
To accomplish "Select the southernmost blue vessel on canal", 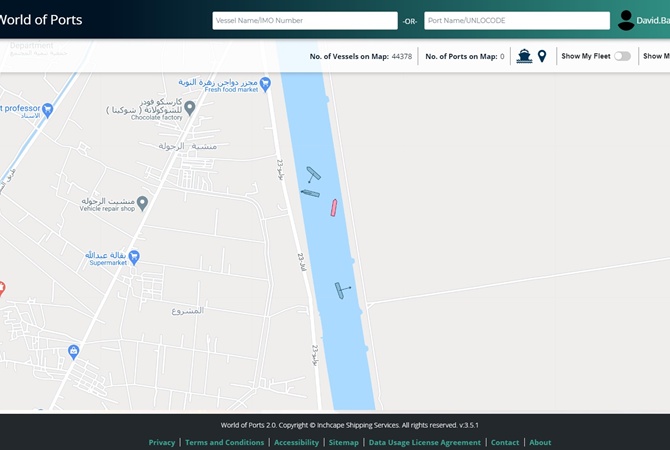I will (x=342, y=291).
